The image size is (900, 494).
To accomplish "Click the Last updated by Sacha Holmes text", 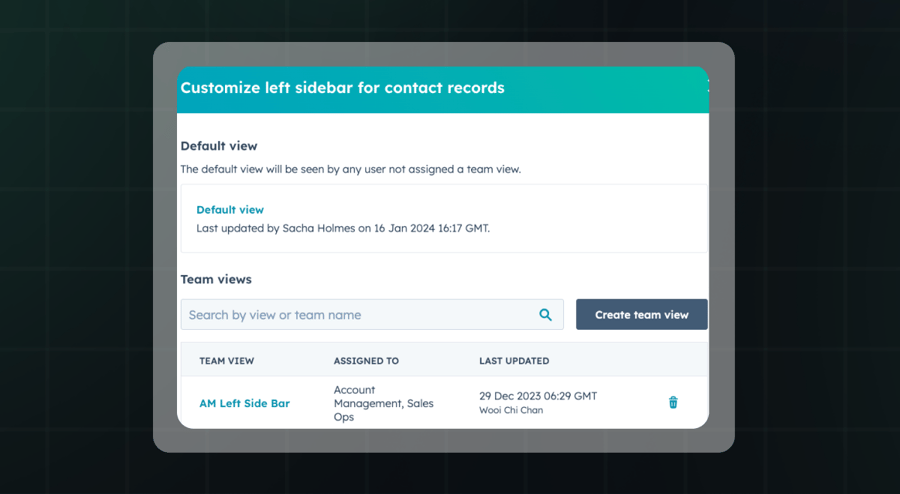I will 343,228.
